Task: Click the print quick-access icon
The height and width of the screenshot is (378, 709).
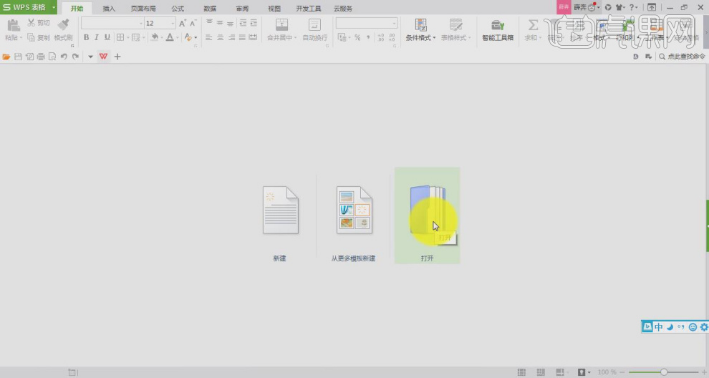Action: click(41, 57)
